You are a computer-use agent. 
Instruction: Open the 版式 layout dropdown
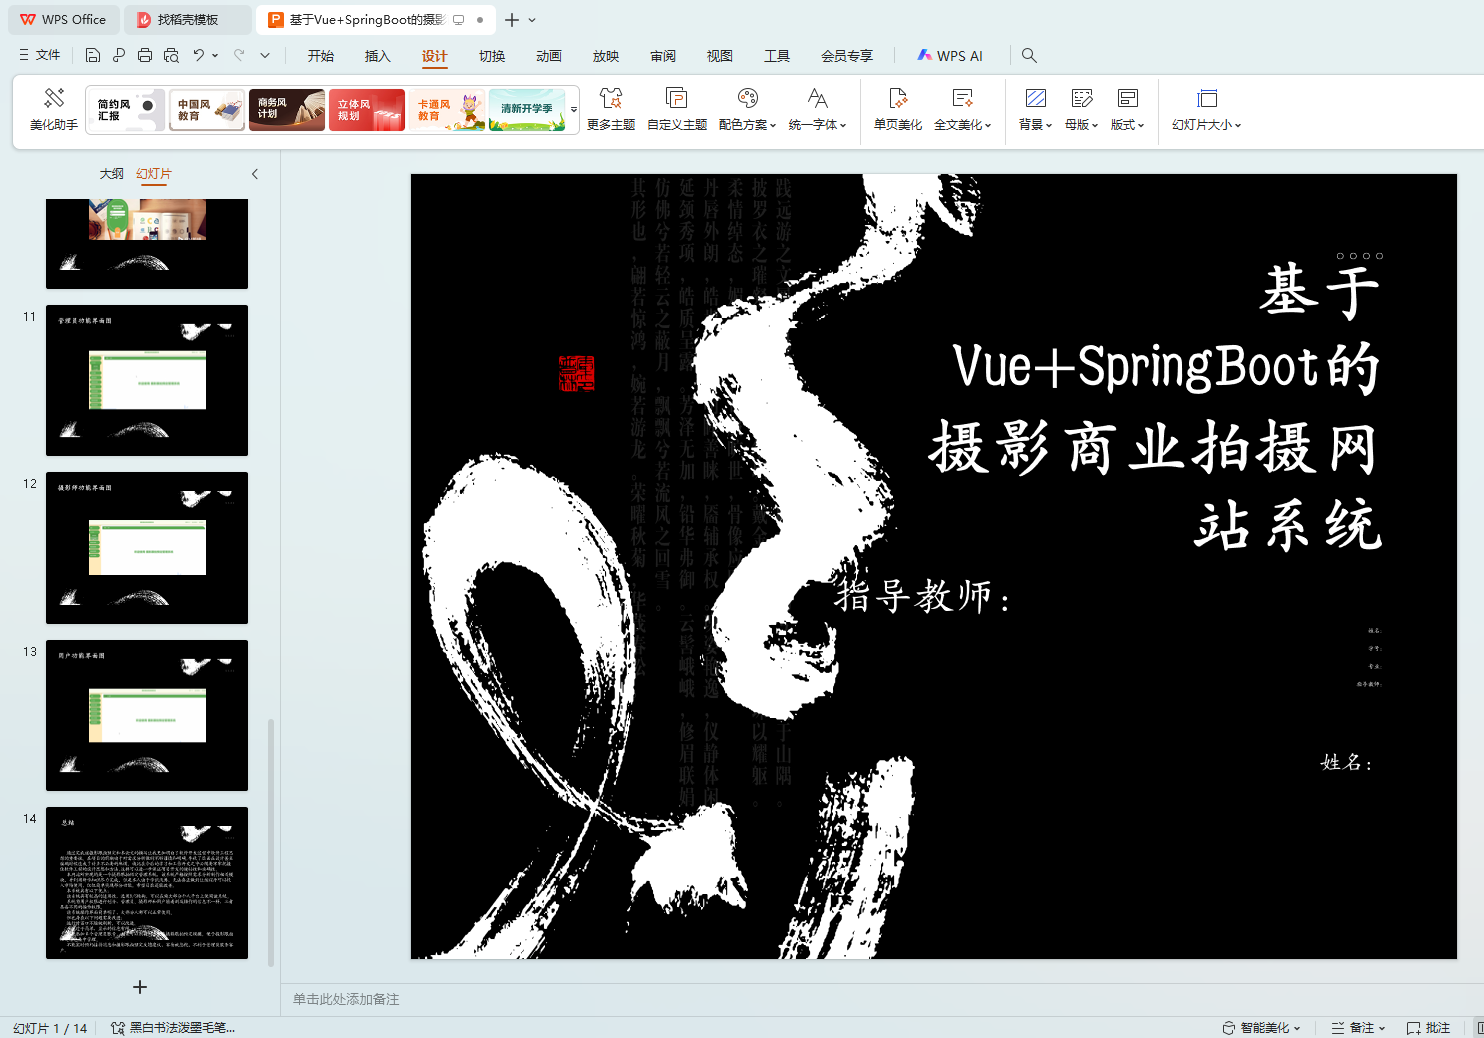pyautogui.click(x=1128, y=109)
